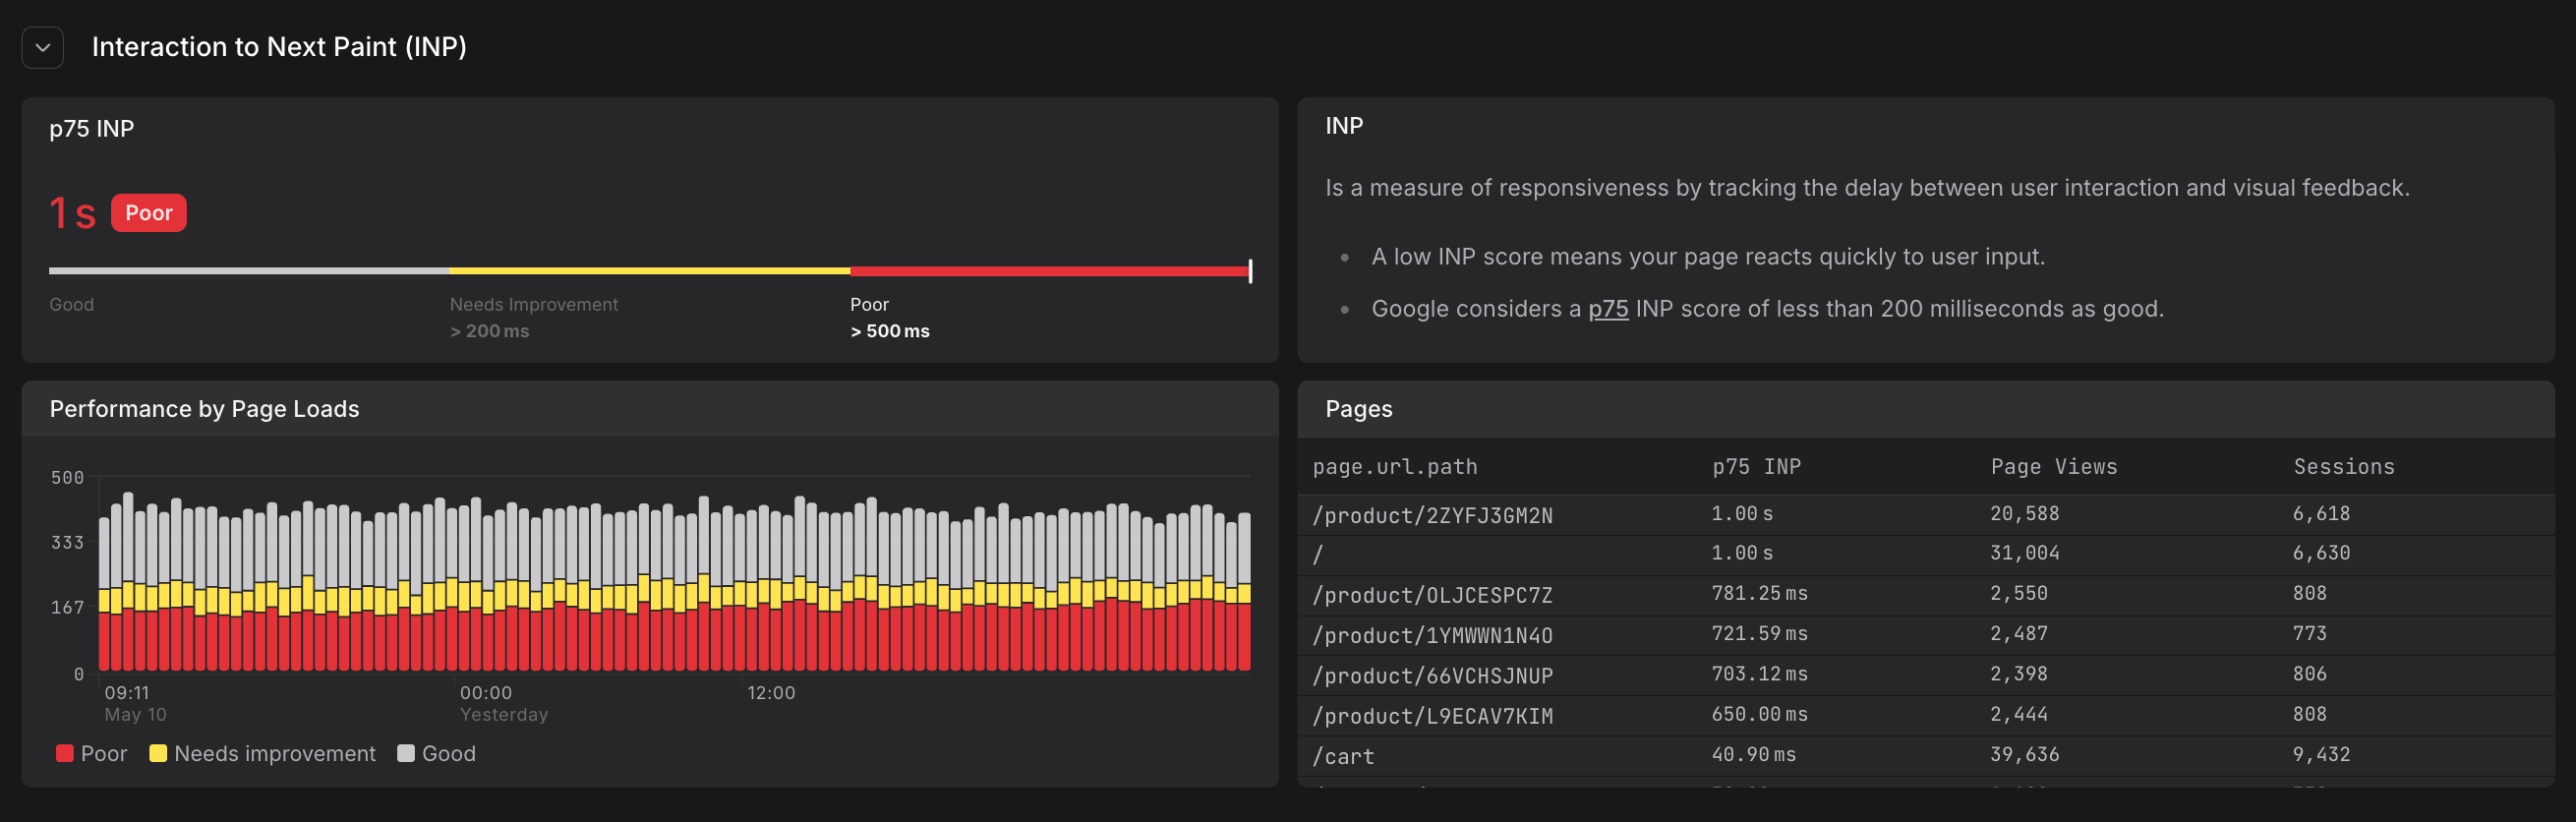Click the red Poor segment of INP gauge

pos(1050,271)
